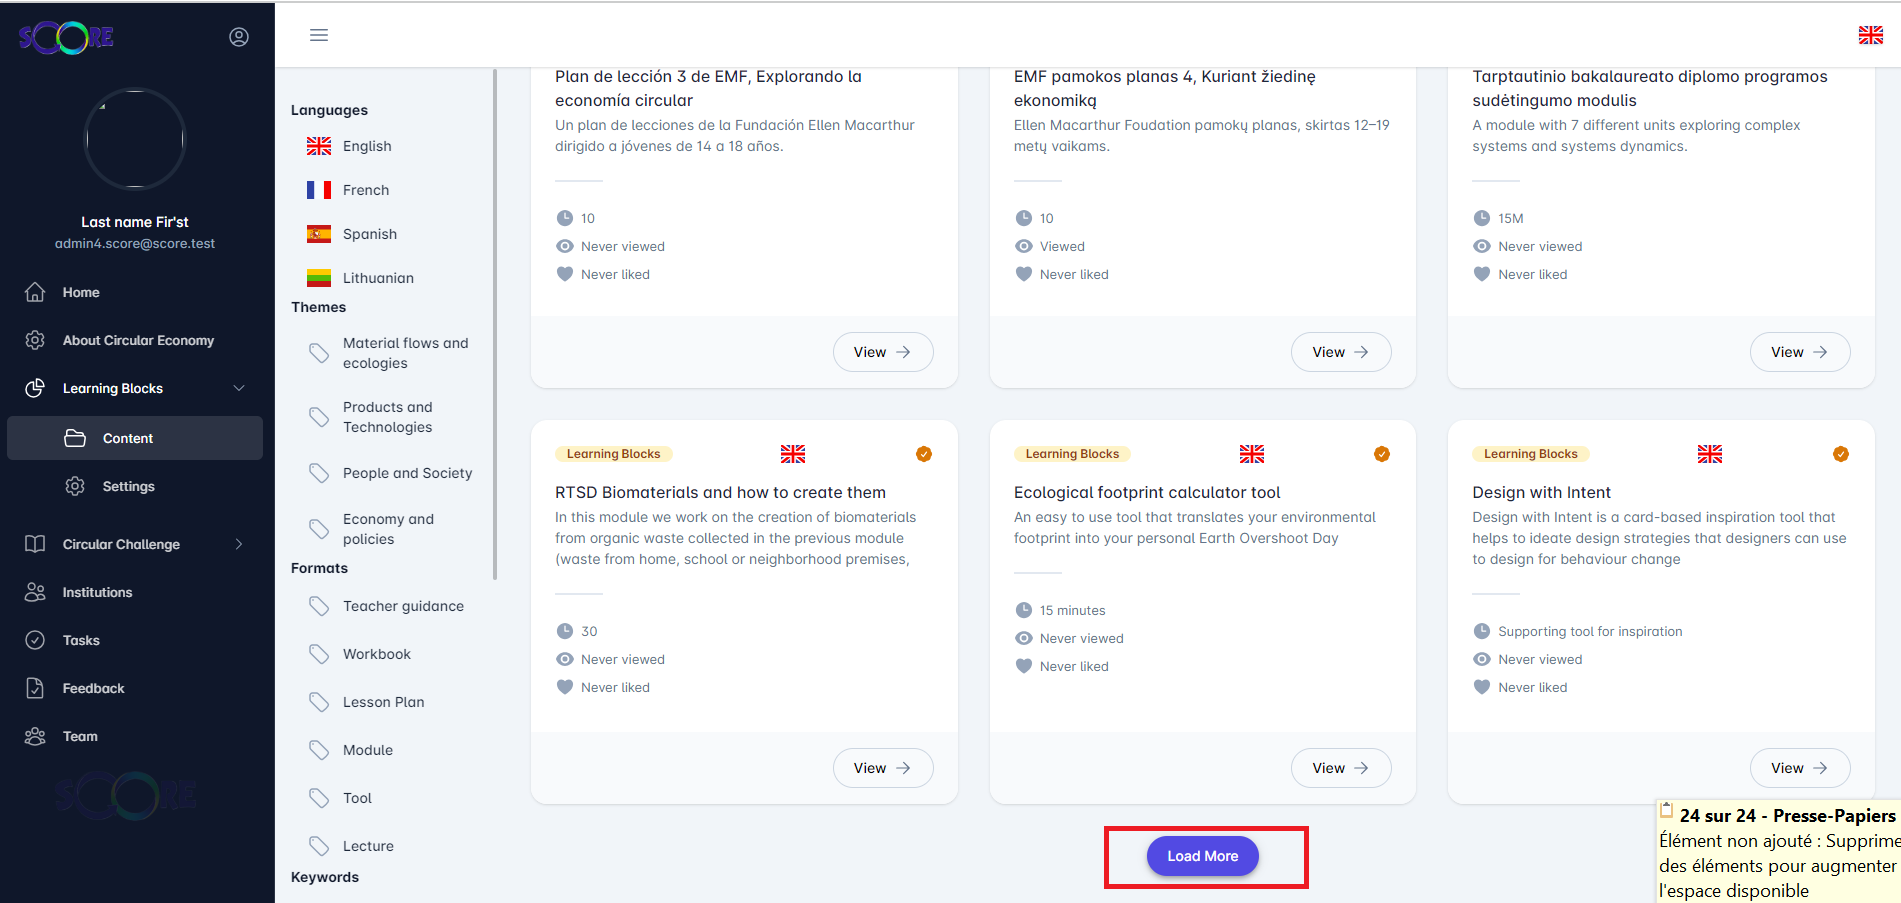Toggle the French language filter
Viewport: 1901px width, 903px height.
365,190
